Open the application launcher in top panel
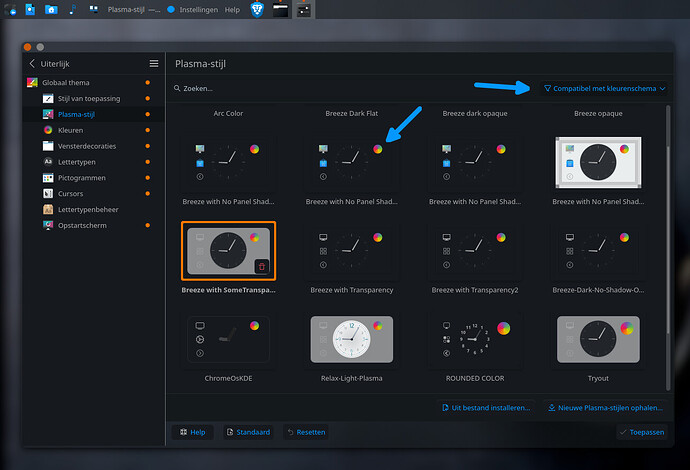Viewport: 690px width, 470px height. [10, 9]
